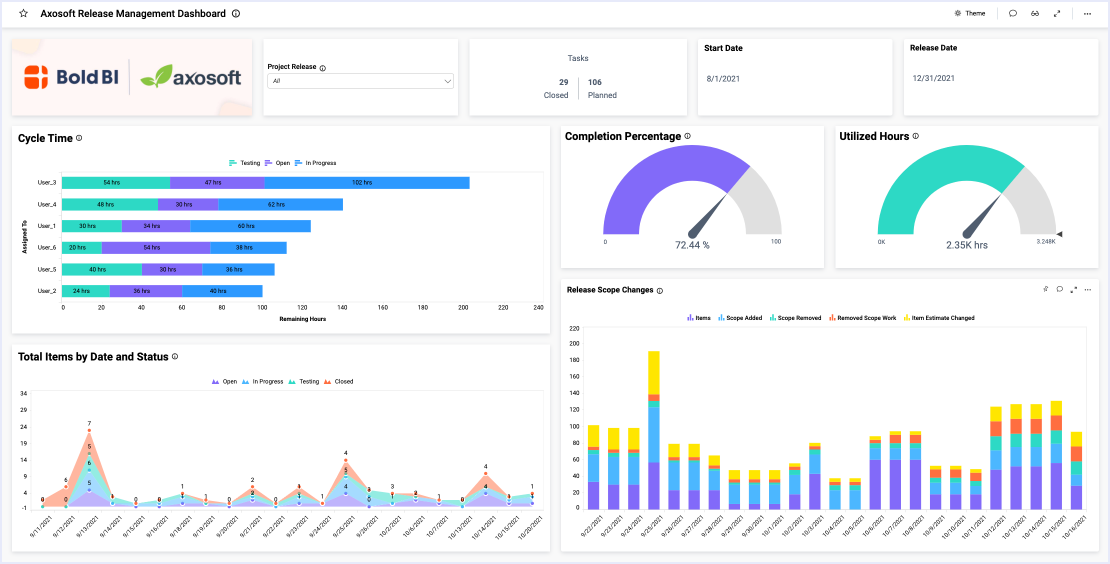Toggle Testing series in Cycle Time legend
The image size is (1110, 564).
244,162
